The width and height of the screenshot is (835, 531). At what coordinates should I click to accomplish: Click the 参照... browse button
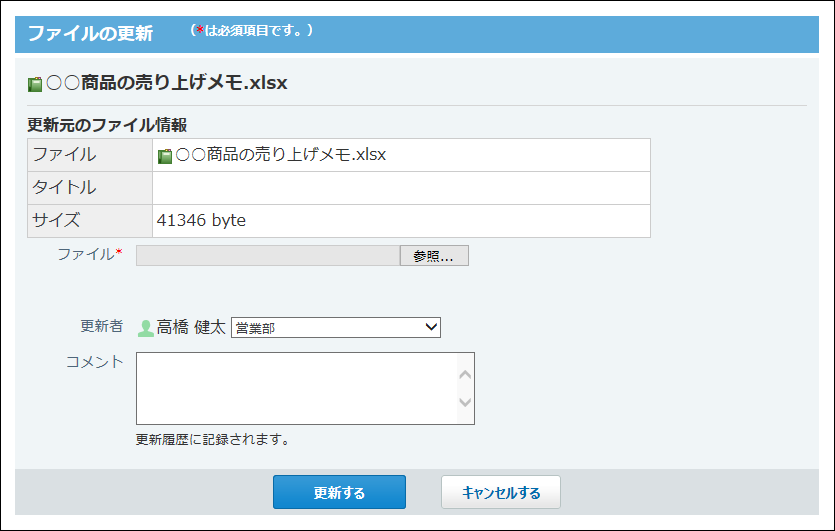[x=434, y=256]
